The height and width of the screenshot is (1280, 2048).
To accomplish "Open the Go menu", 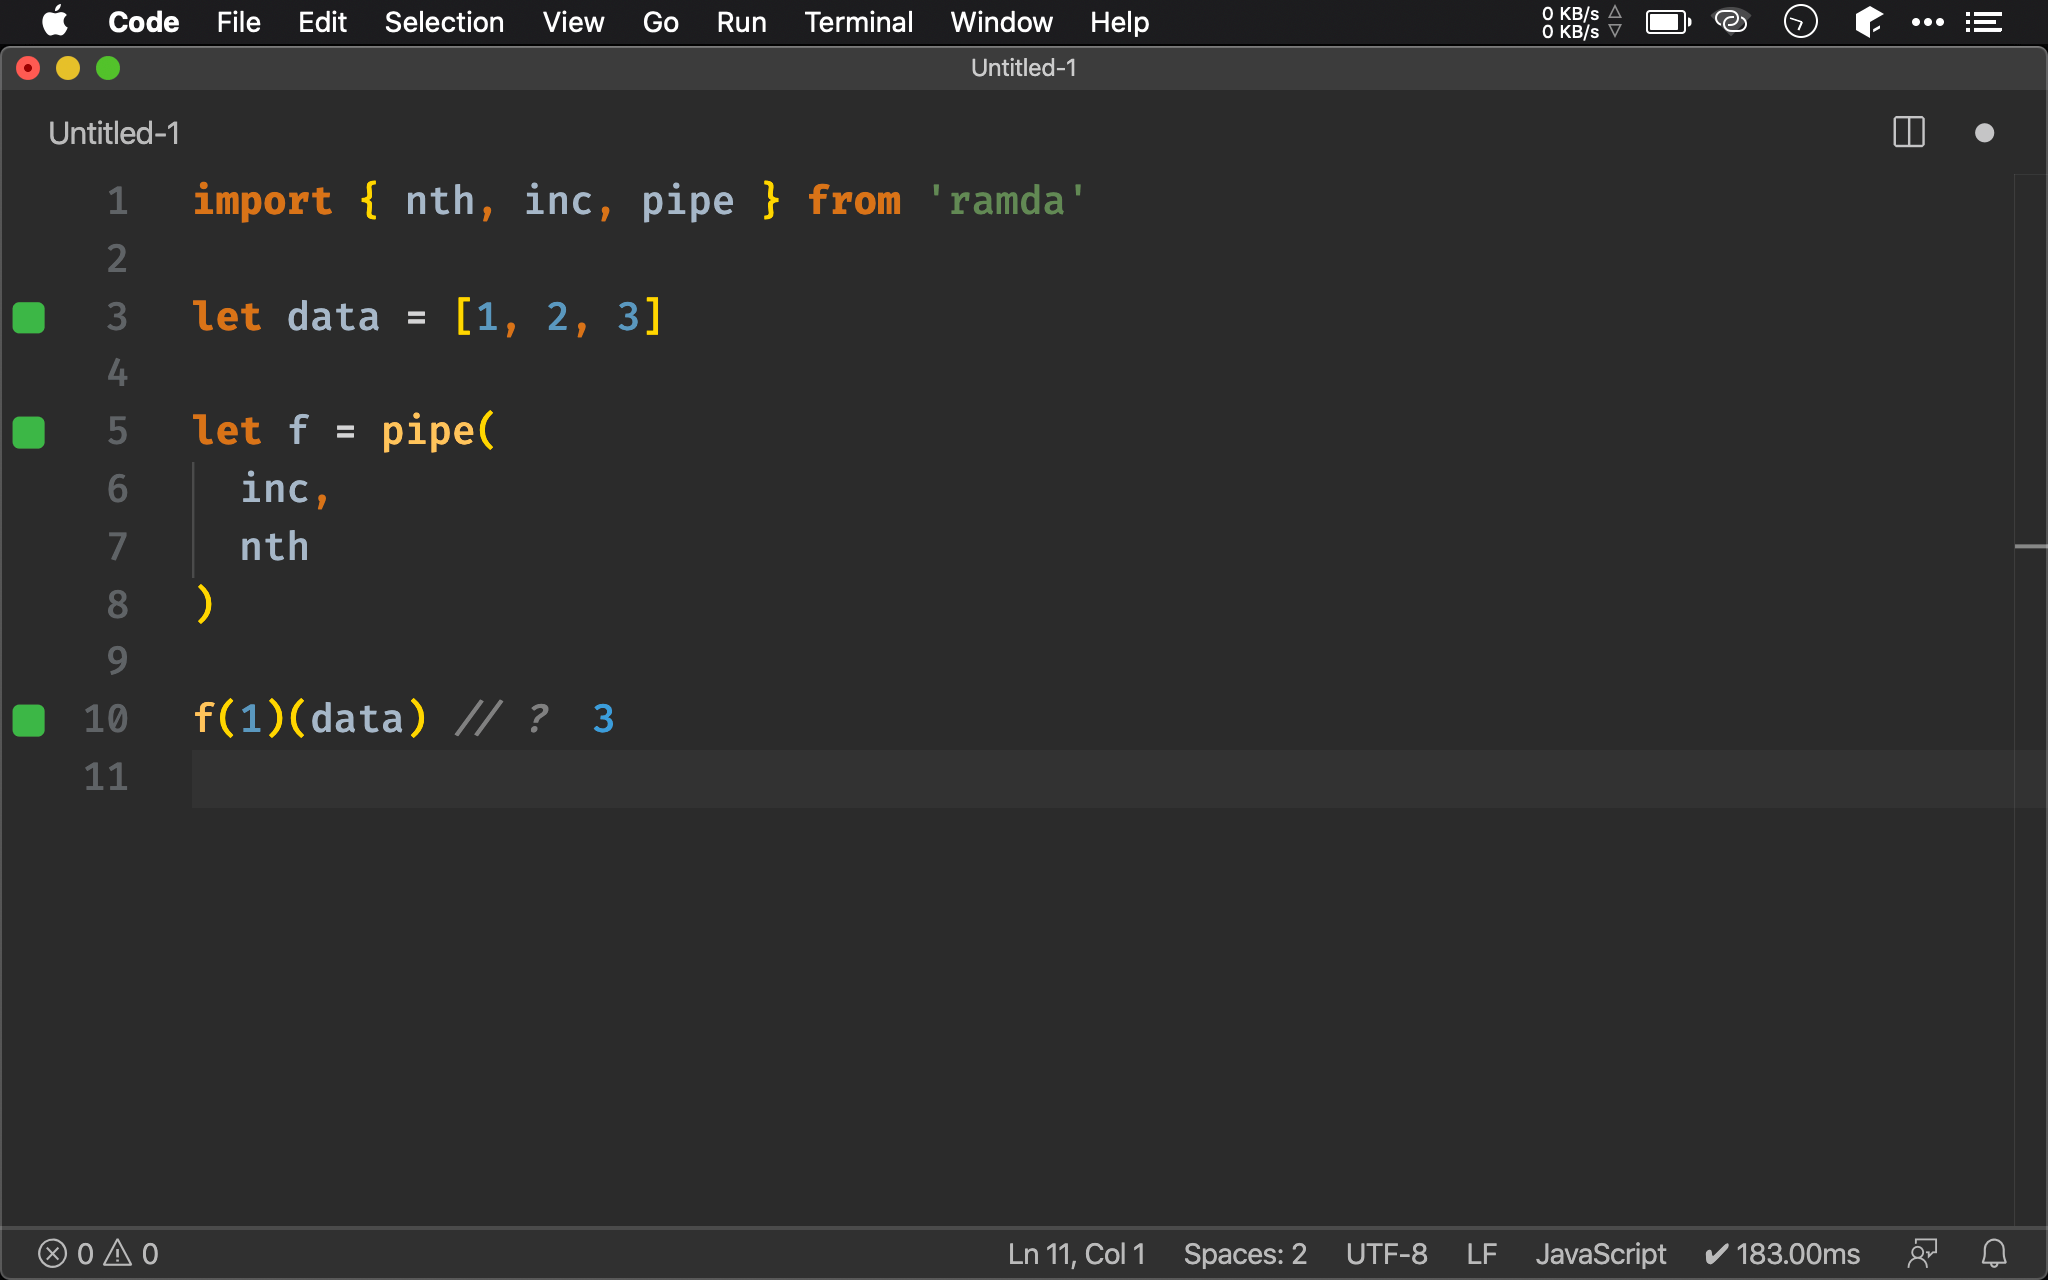I will pos(660,22).
